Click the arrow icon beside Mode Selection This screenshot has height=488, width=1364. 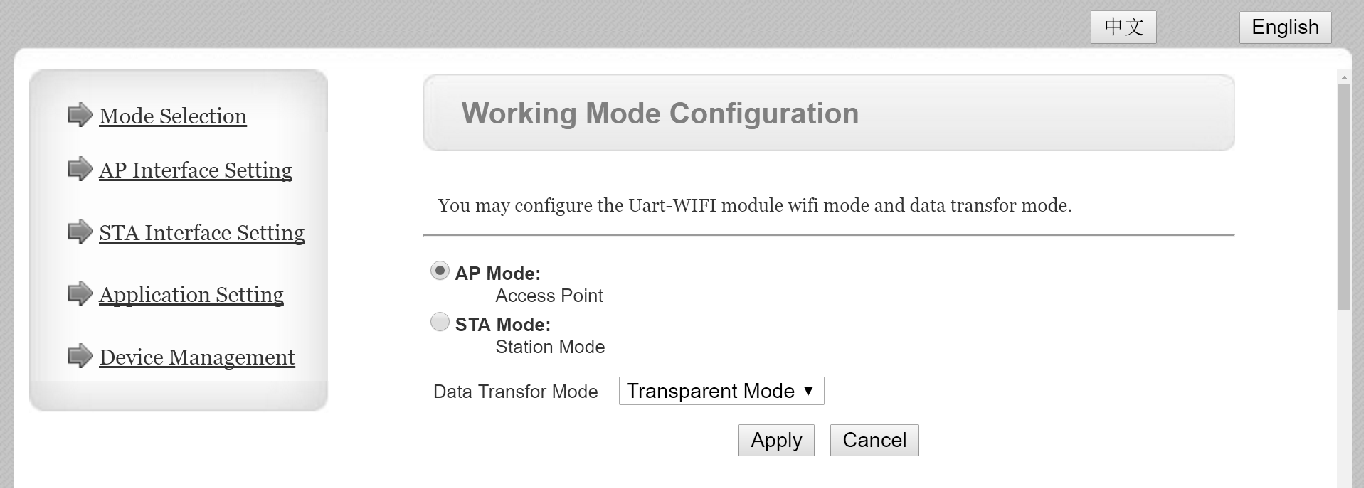pos(80,115)
